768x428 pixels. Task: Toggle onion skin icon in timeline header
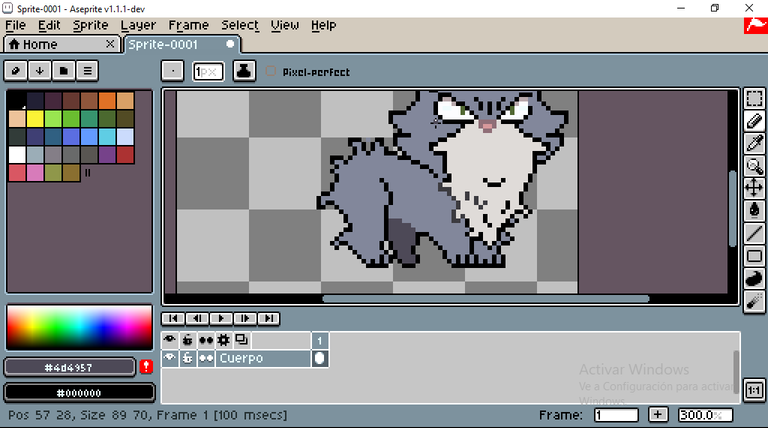242,340
